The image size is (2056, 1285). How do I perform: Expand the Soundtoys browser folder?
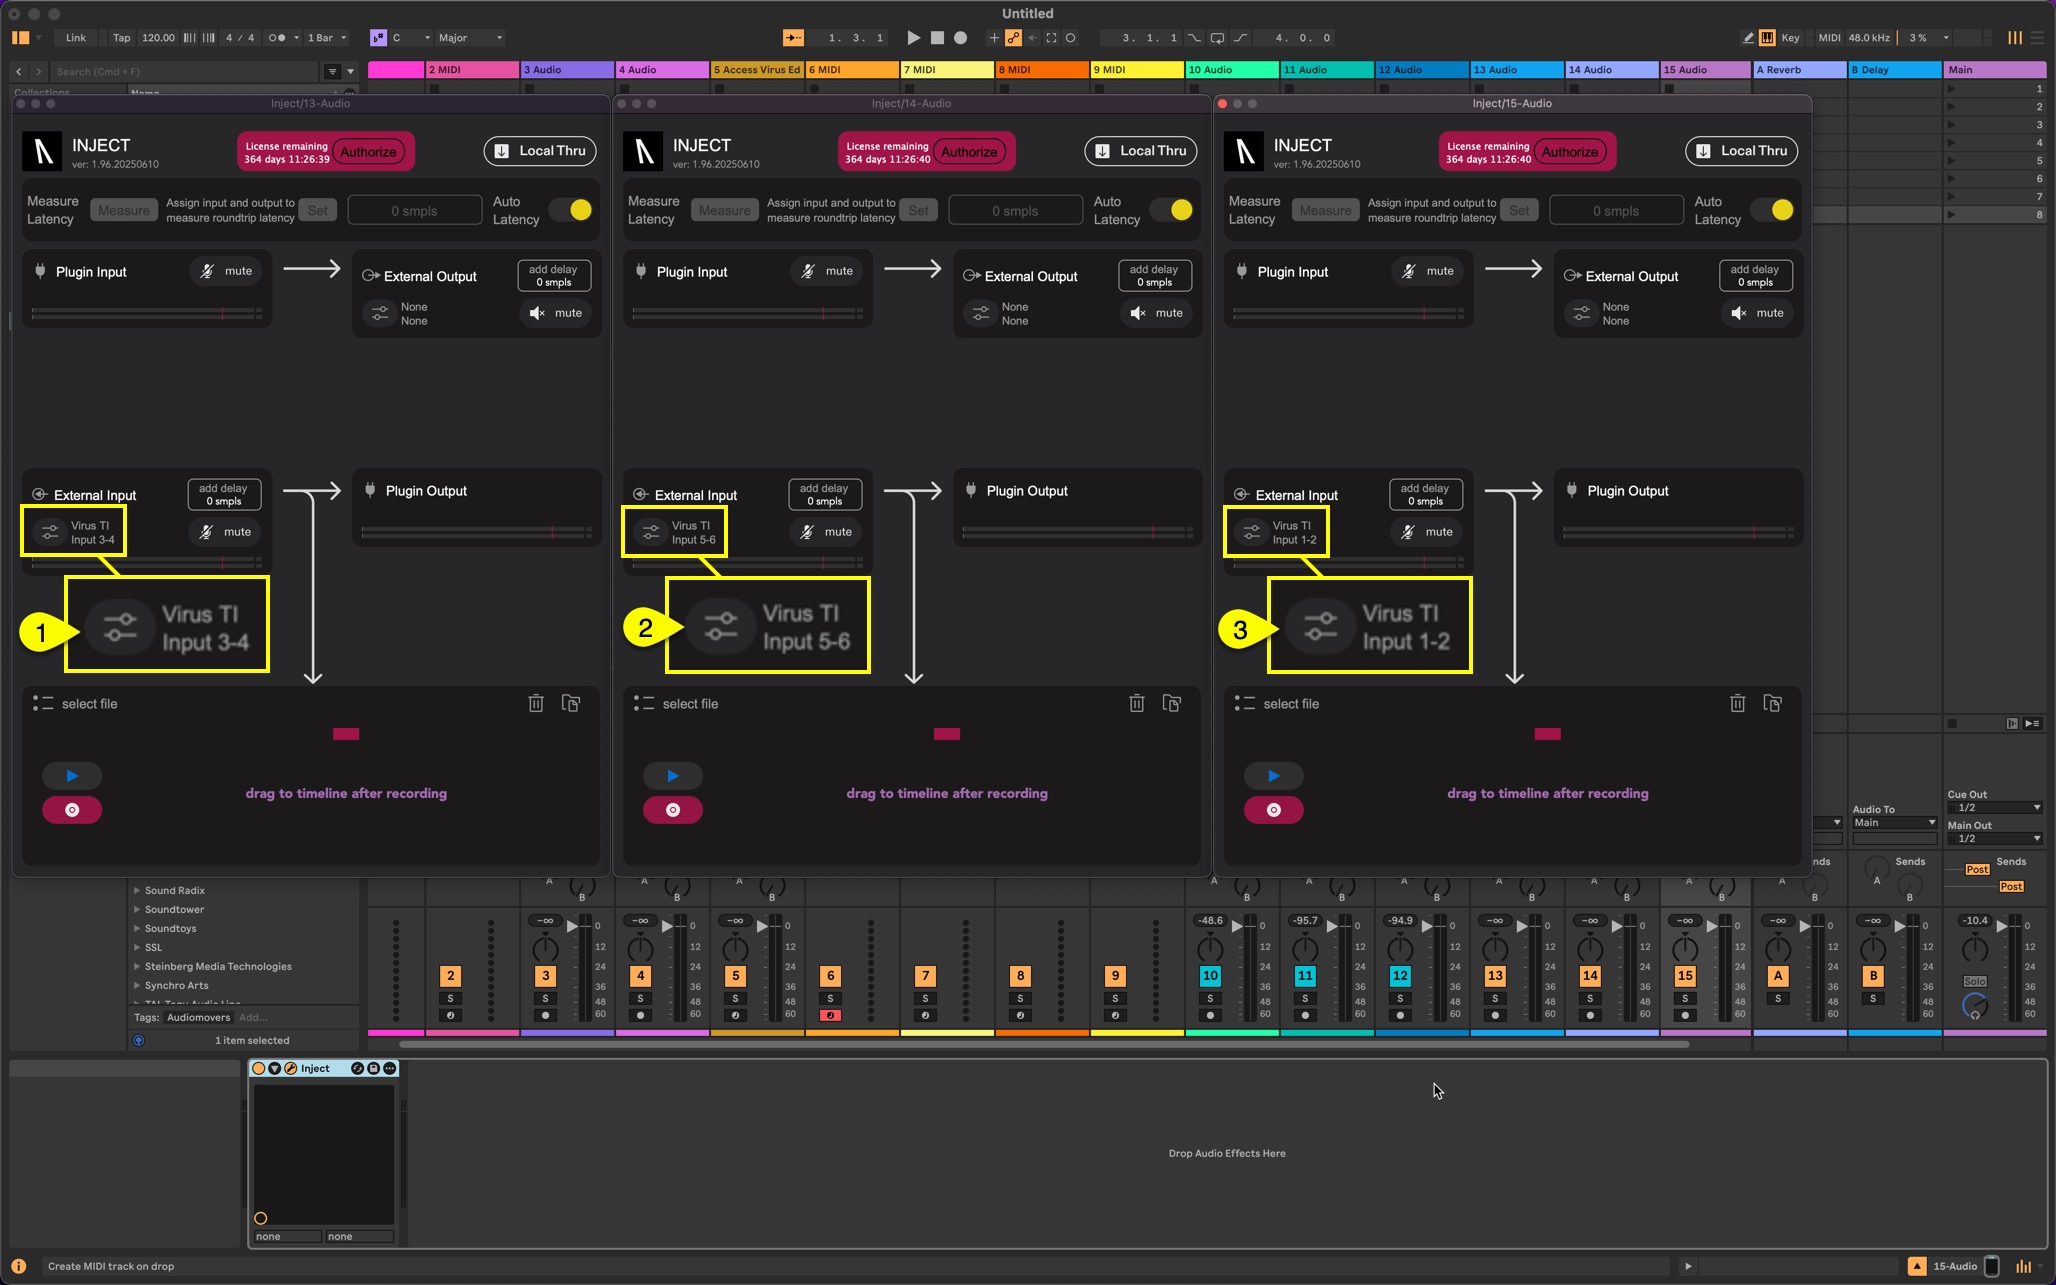tap(137, 928)
